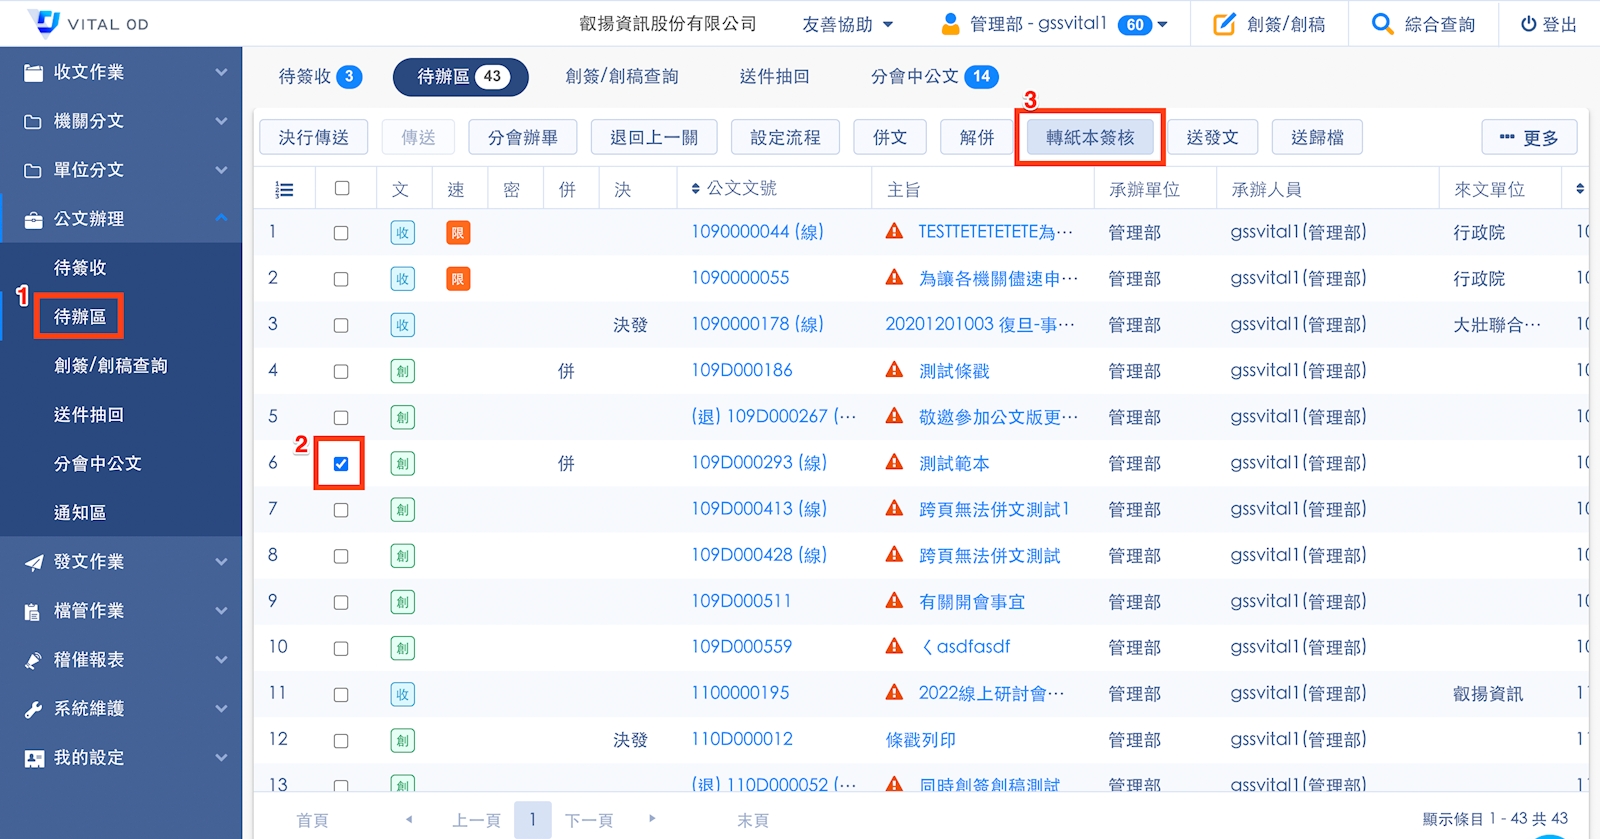
Task: Click the green 創 document icon in row 4
Action: coord(402,371)
